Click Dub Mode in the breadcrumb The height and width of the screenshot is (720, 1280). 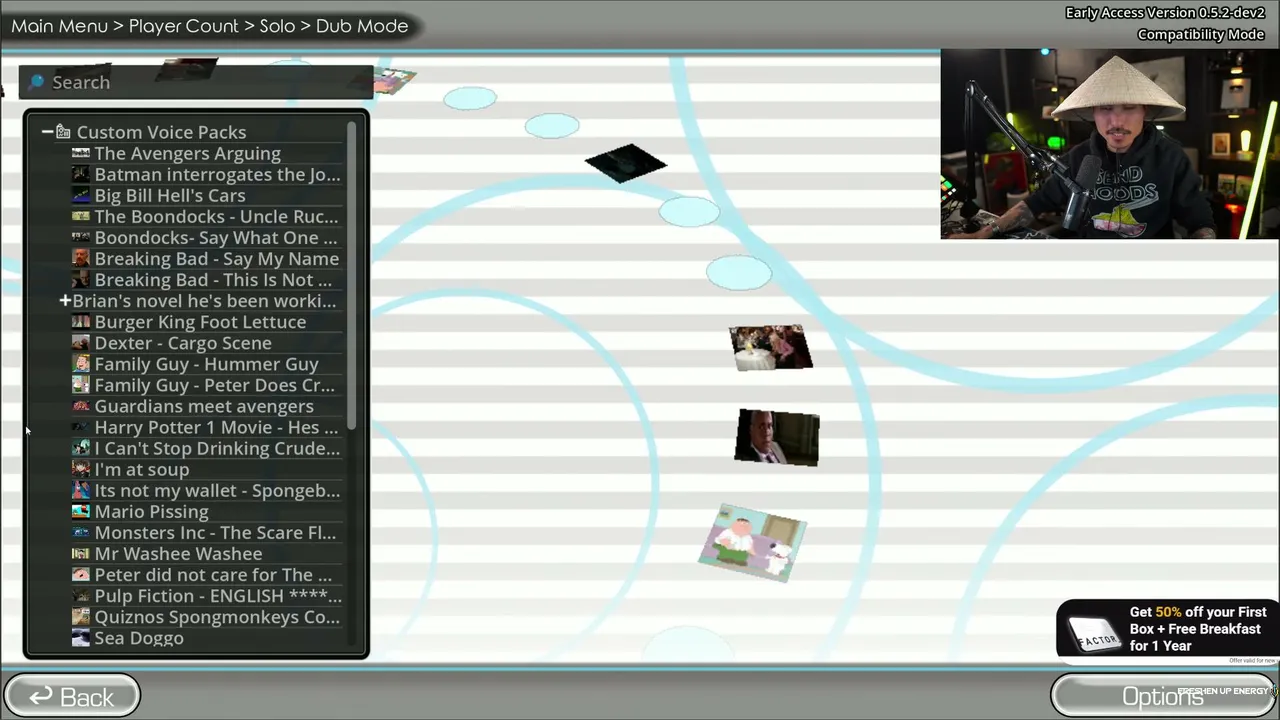click(x=362, y=26)
